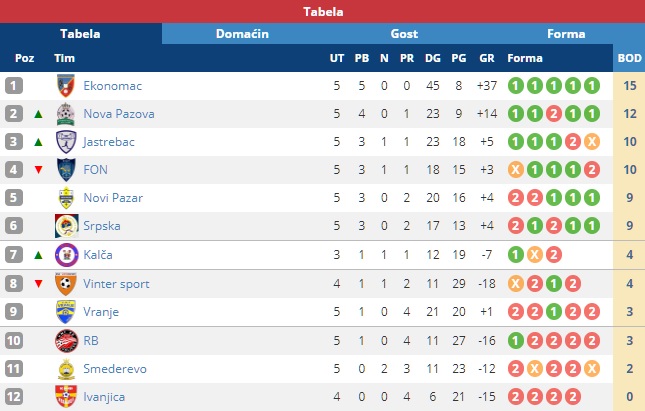Click the red down arrow beside FON
This screenshot has width=645, height=411.
[38, 170]
